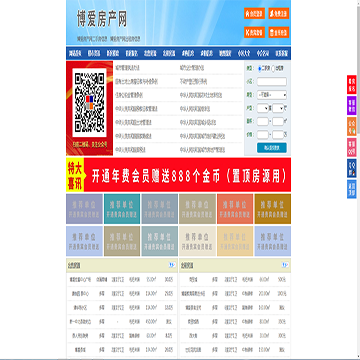The height and width of the screenshot is (360, 360).
Task: Click the blue search submit button
Action: (x=272, y=148)
